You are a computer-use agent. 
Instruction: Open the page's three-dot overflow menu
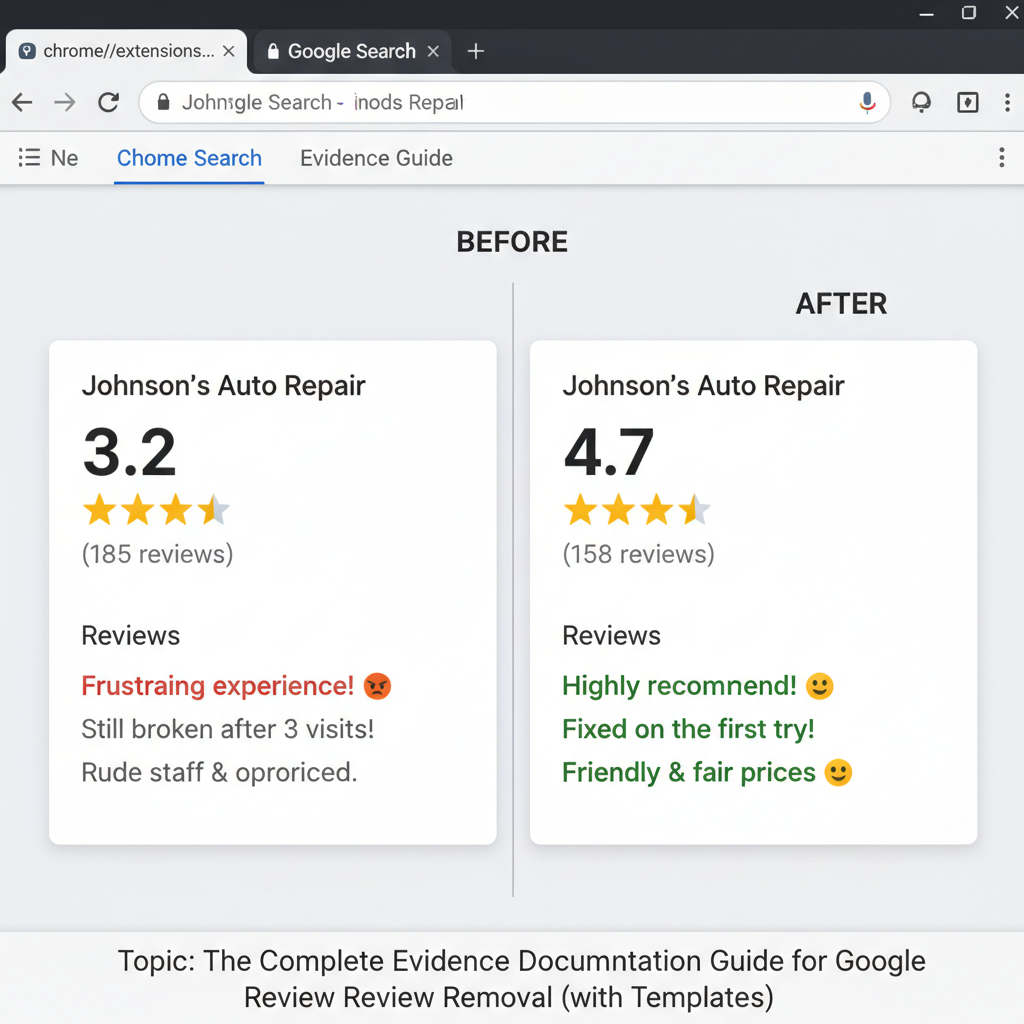(1002, 157)
